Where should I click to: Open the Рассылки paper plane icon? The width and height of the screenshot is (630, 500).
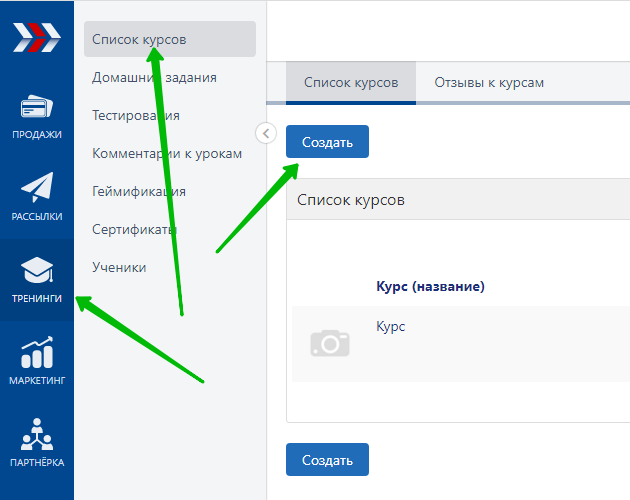click(x=37, y=189)
